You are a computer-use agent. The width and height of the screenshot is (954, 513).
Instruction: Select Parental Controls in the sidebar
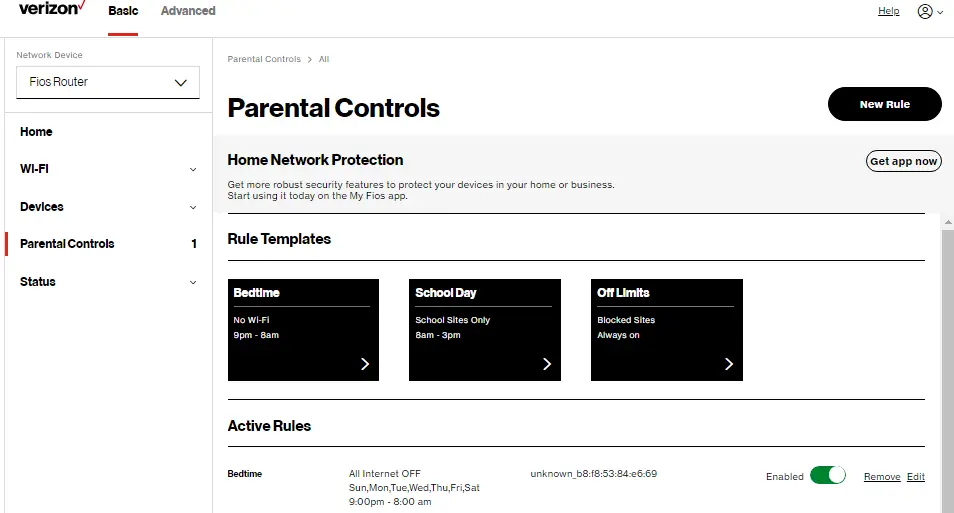pos(67,244)
